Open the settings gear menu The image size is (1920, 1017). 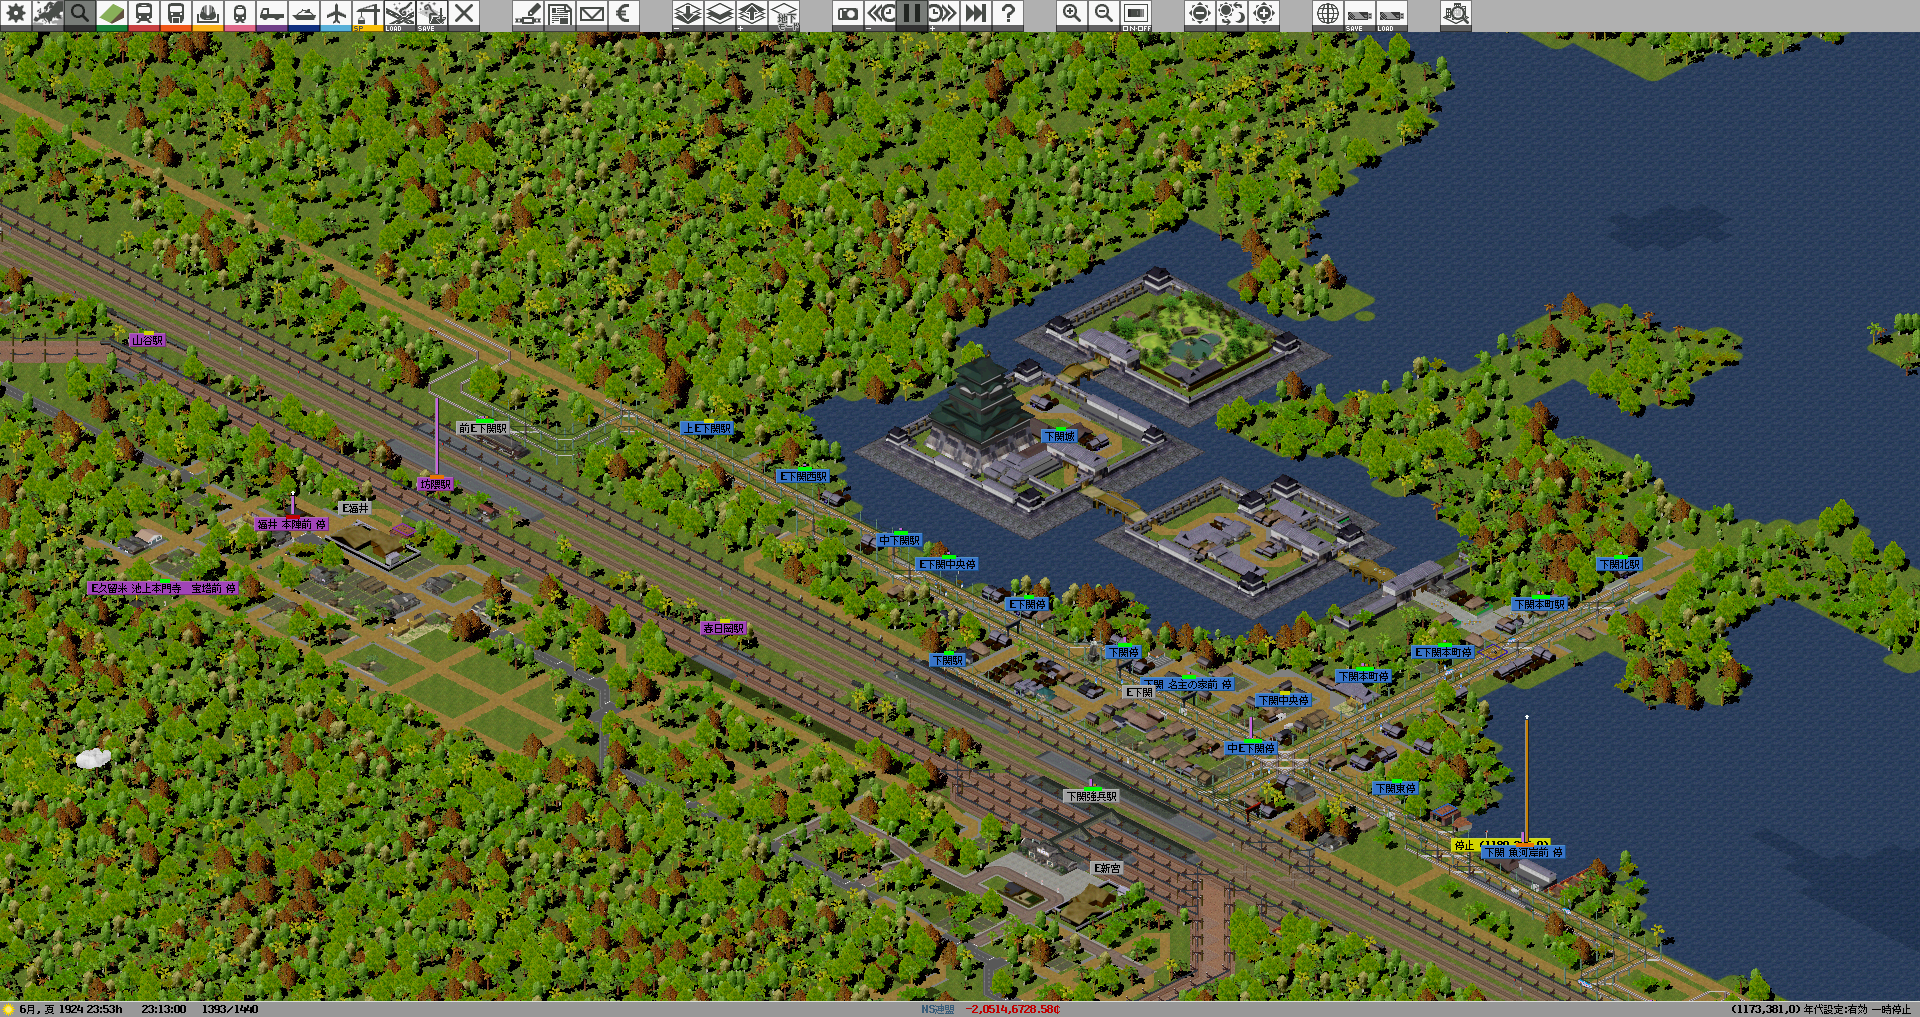tap(16, 14)
